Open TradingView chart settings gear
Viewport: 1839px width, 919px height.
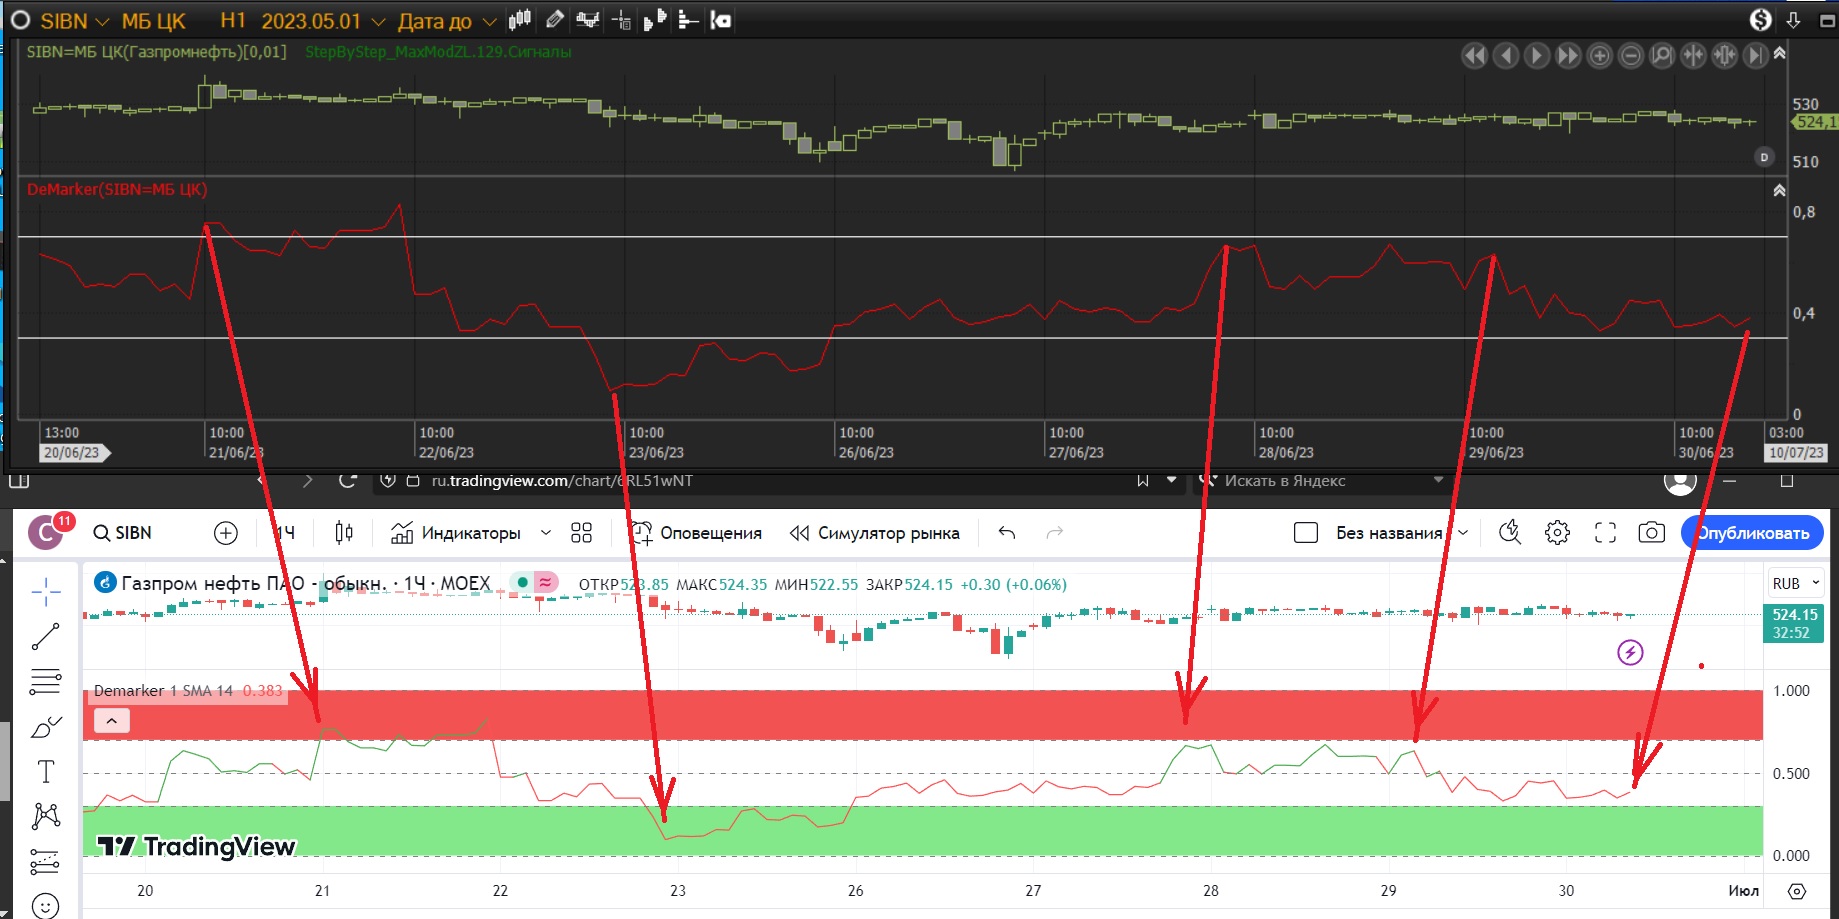pos(1557,533)
